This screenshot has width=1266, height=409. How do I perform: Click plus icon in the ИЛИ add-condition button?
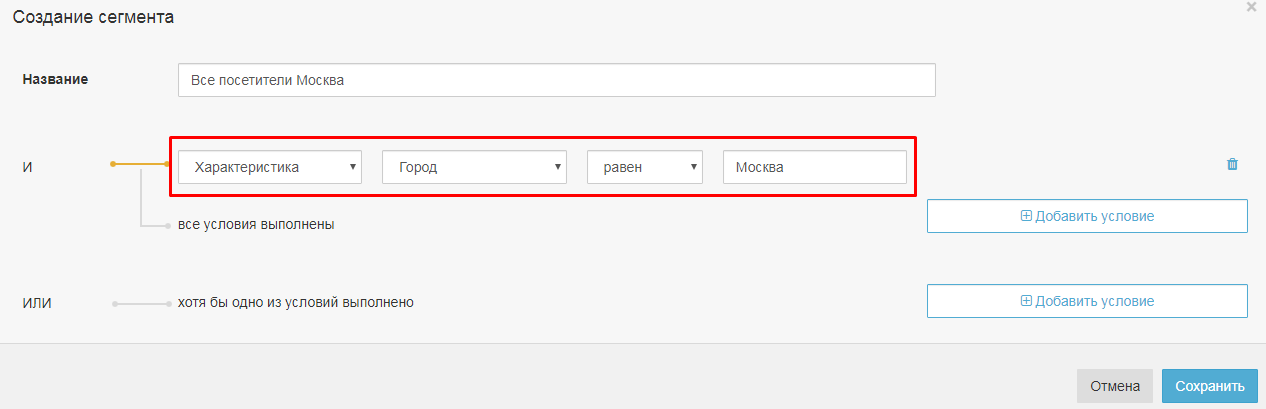tap(1026, 301)
